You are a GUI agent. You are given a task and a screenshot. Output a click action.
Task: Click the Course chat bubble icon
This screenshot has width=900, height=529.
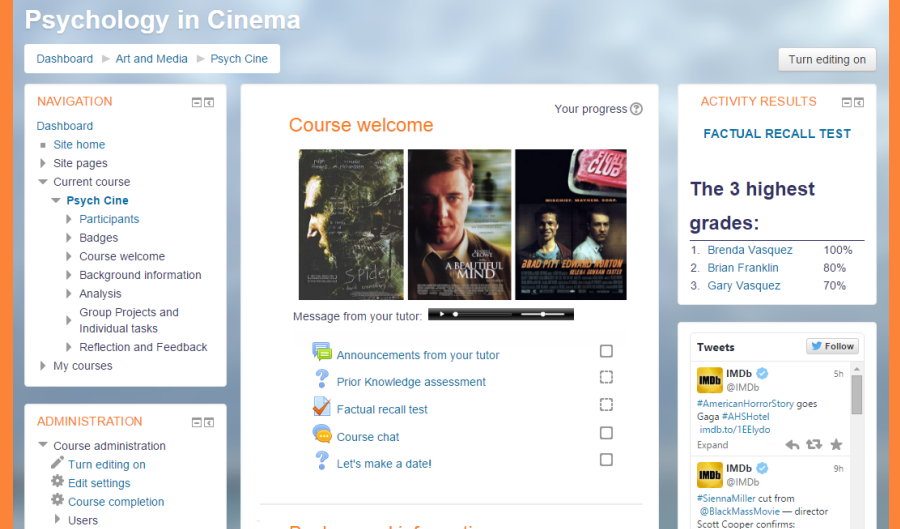click(321, 434)
